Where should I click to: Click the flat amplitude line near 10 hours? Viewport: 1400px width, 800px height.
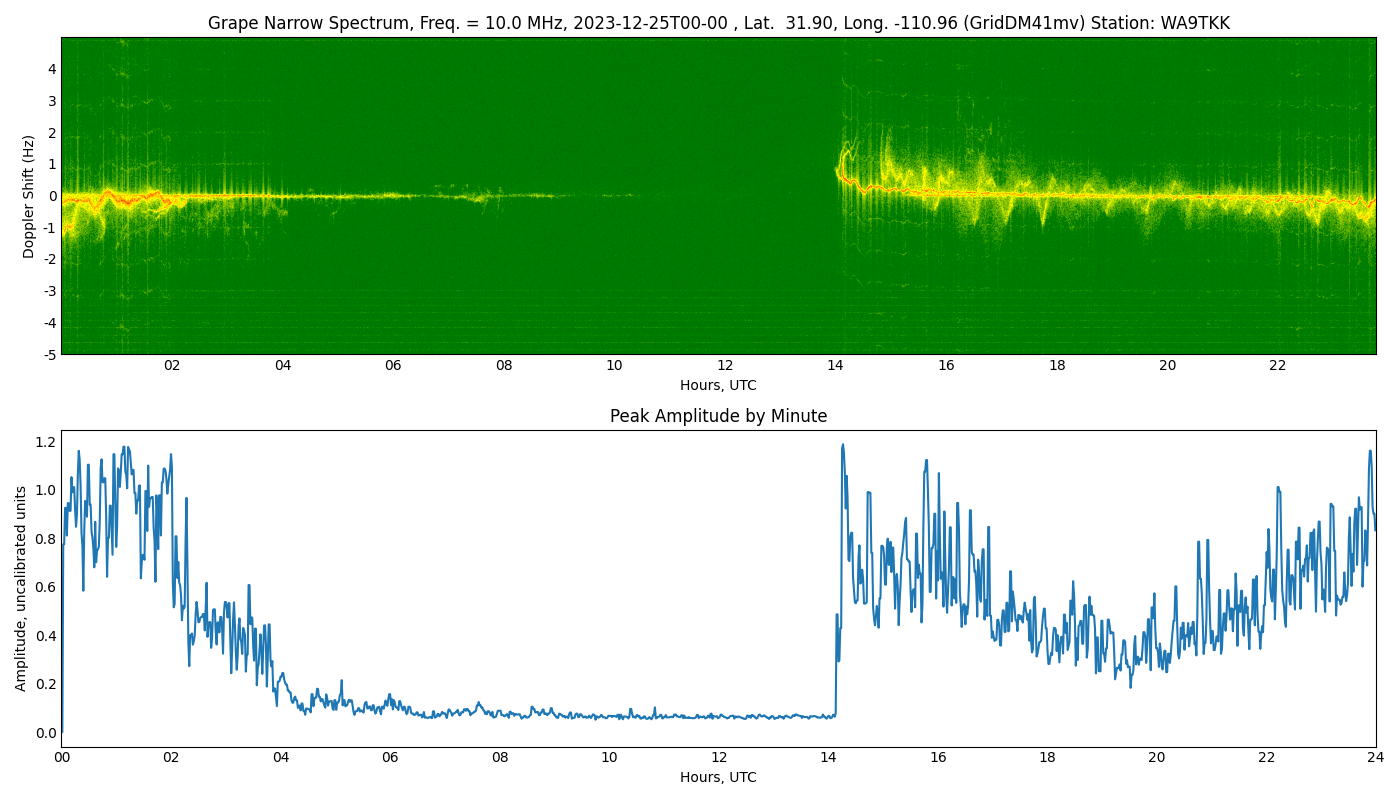click(x=609, y=716)
